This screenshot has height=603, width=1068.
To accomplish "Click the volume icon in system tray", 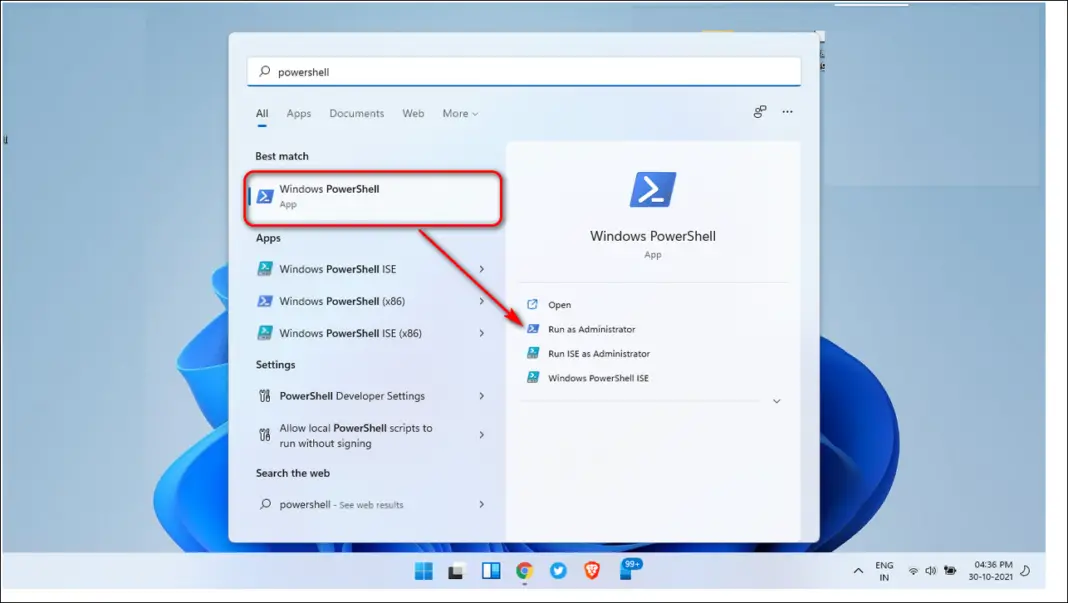I will pyautogui.click(x=932, y=570).
